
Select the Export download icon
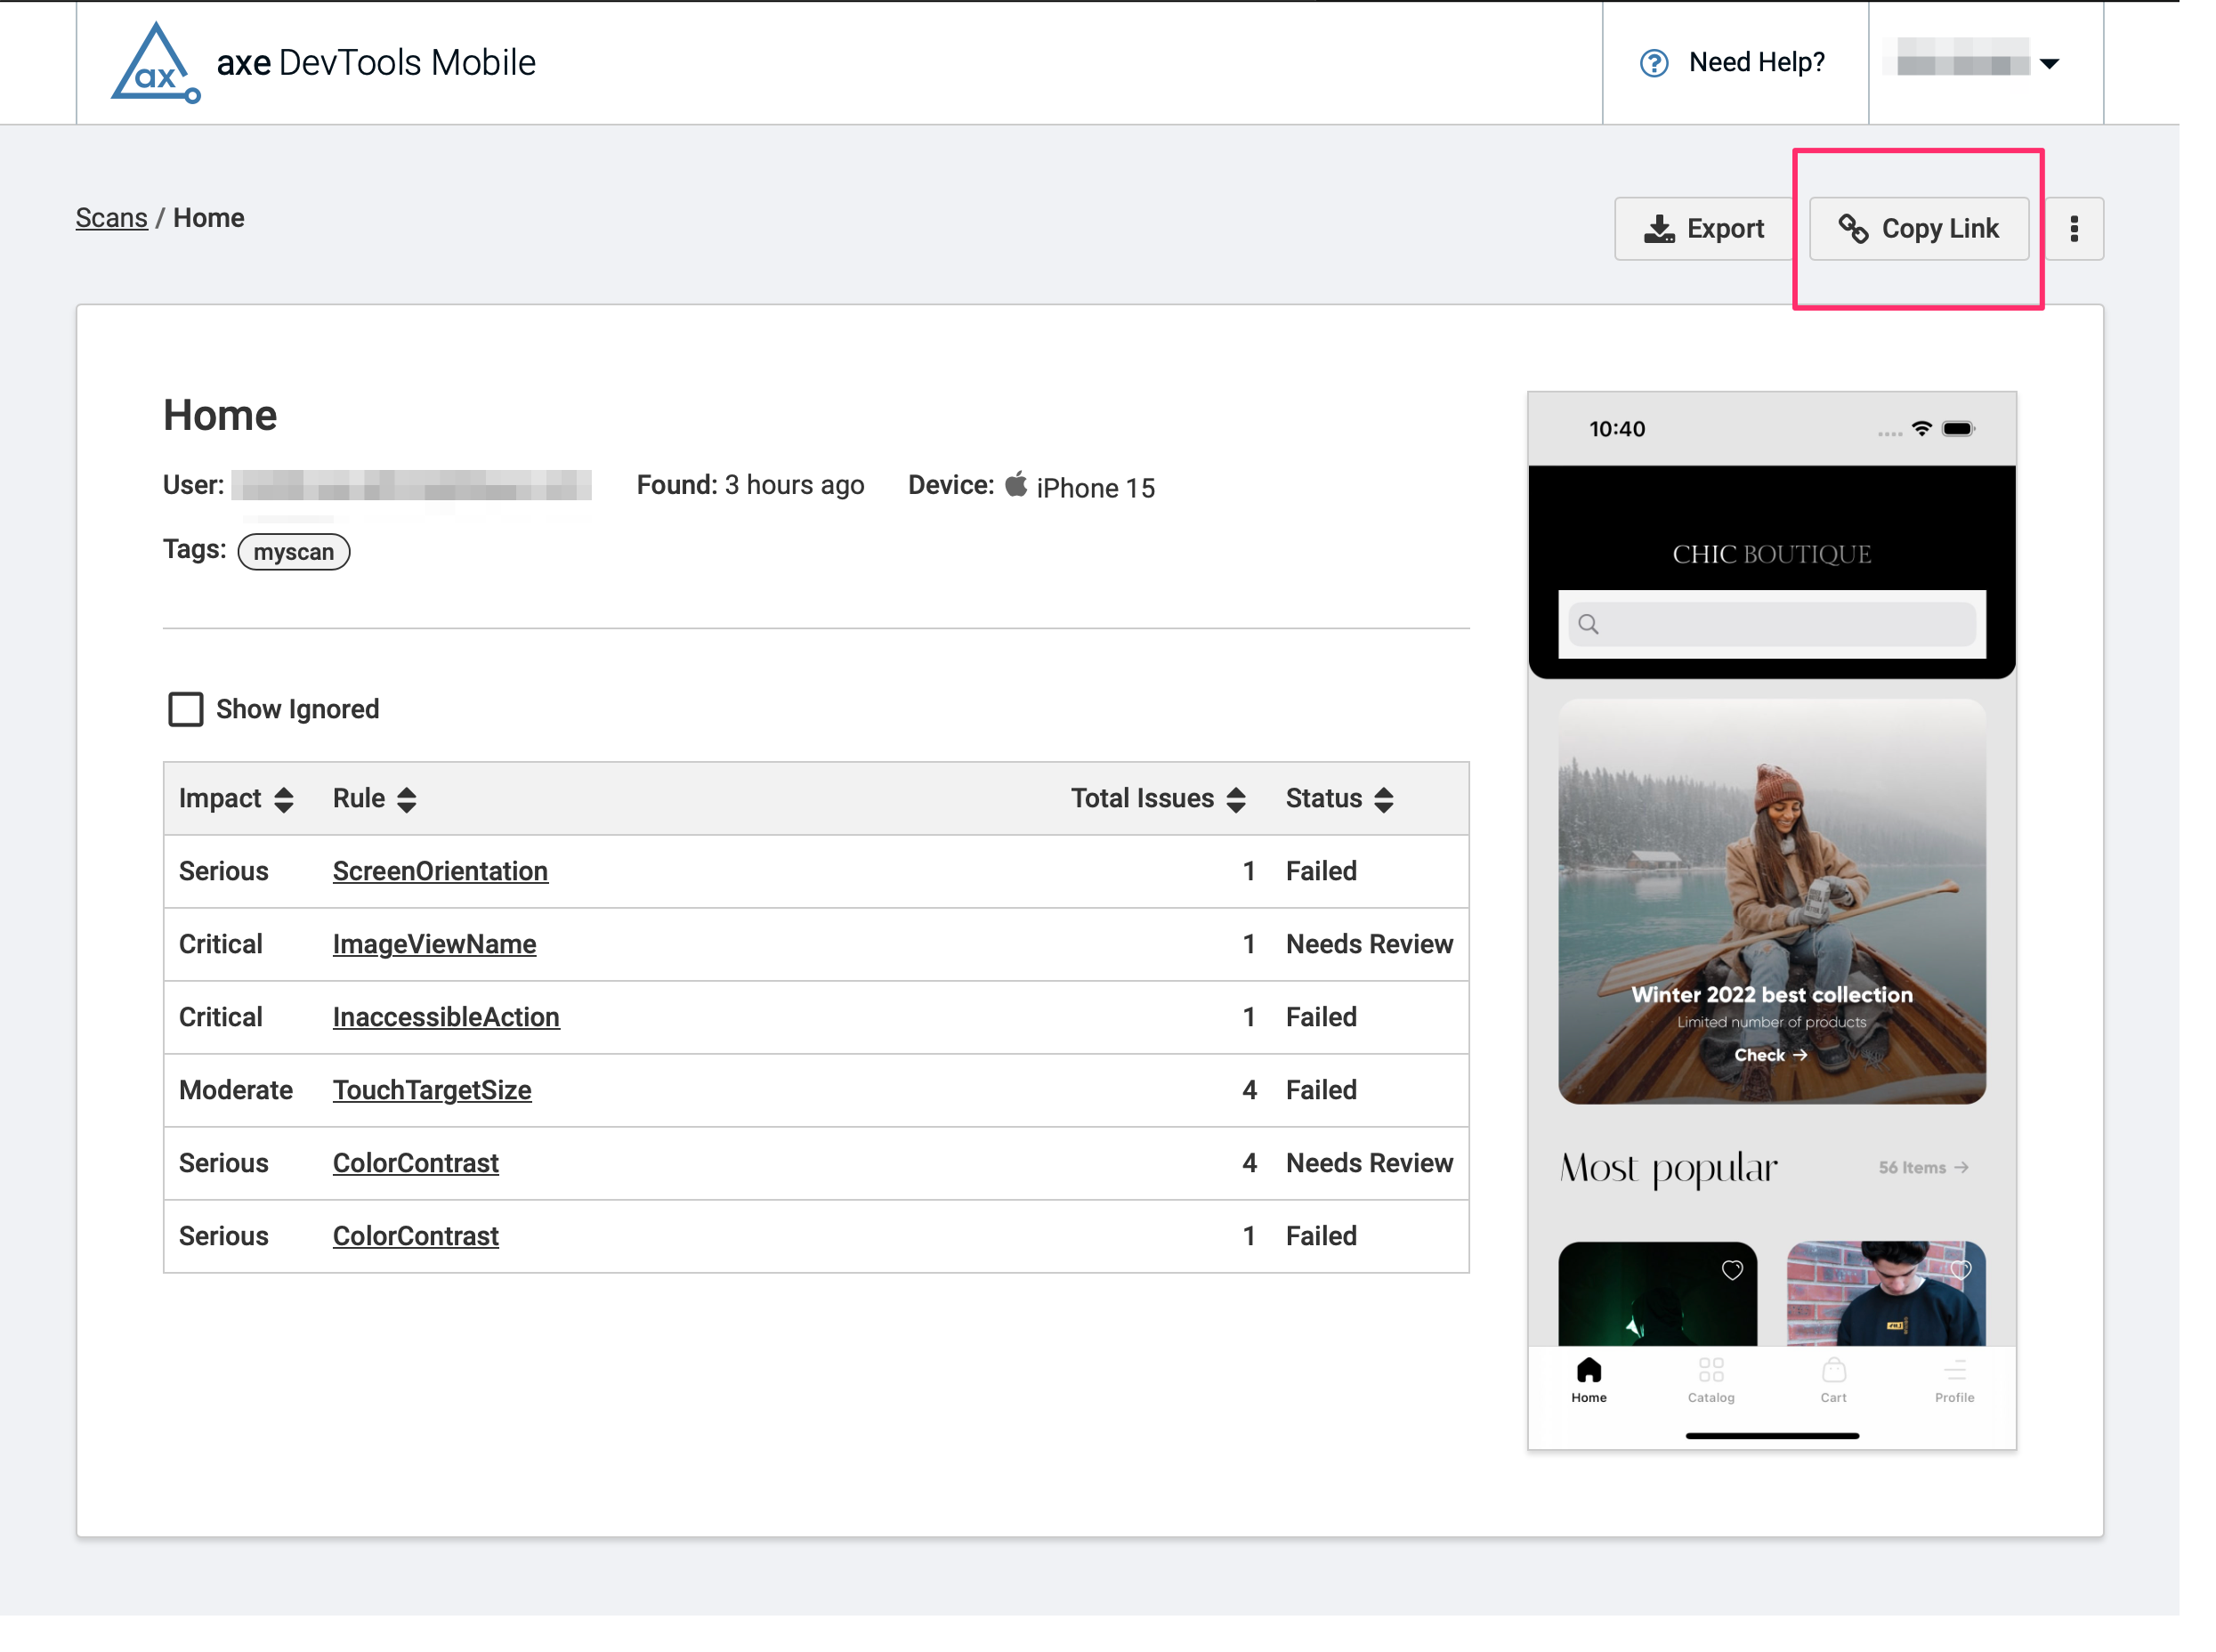(1660, 228)
